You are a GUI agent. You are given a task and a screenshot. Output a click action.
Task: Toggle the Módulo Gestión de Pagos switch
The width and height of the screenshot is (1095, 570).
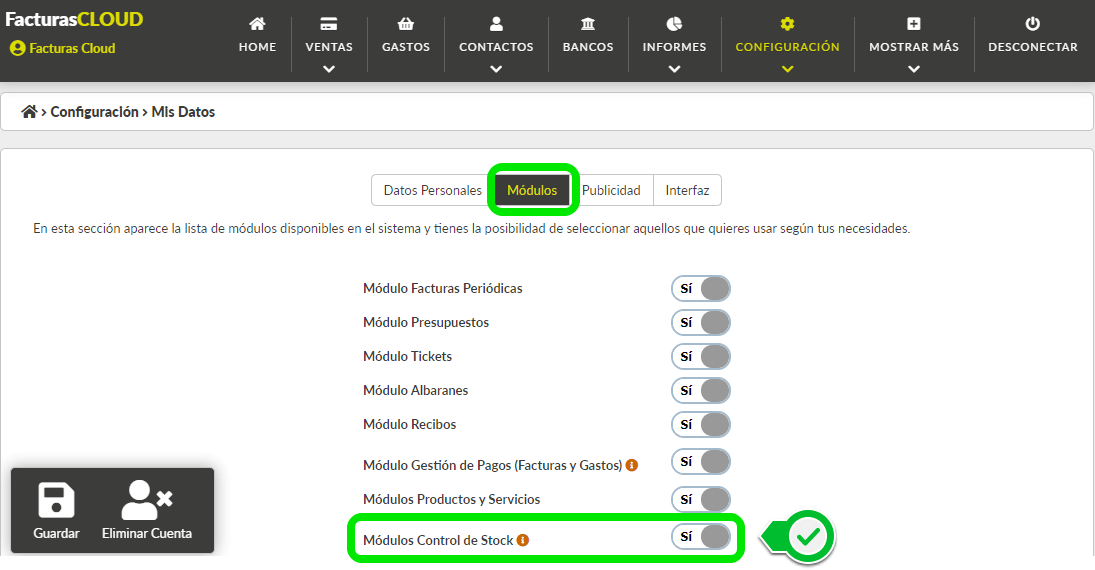coord(701,462)
